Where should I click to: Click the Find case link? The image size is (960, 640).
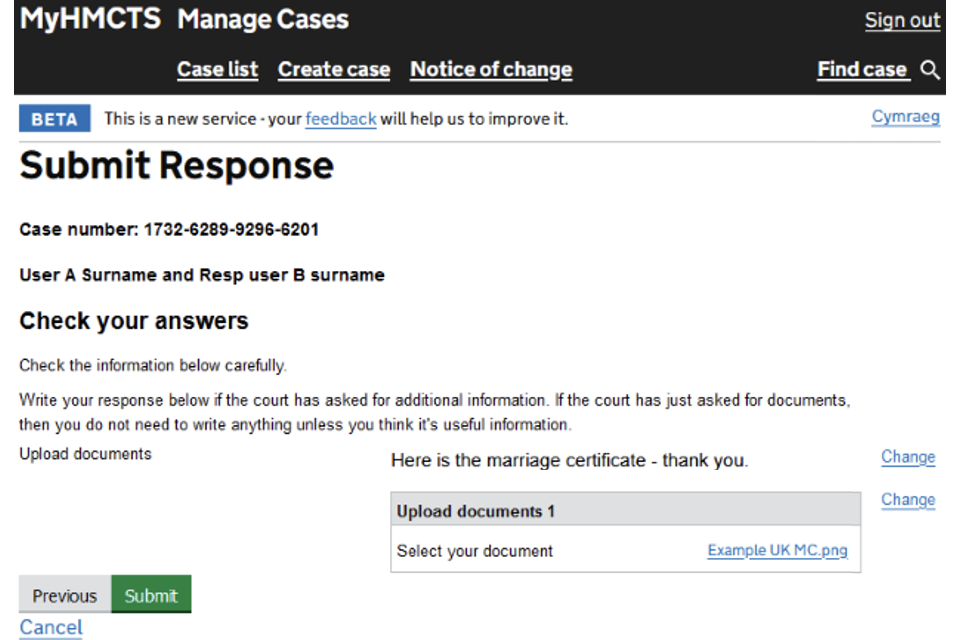click(x=862, y=70)
